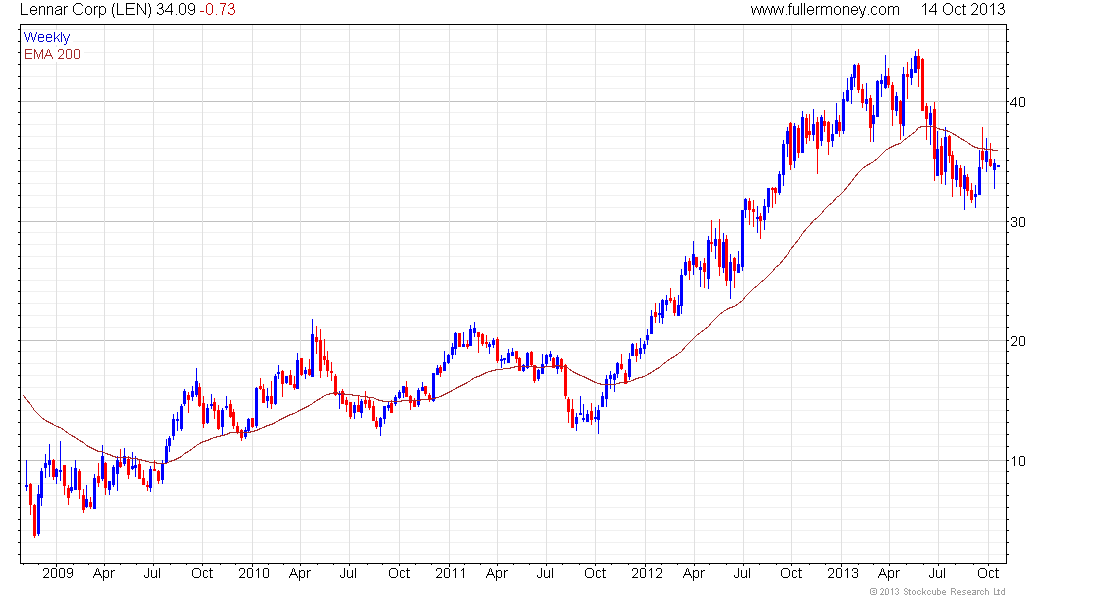Open the www.fullermoney.com link

pos(825,10)
